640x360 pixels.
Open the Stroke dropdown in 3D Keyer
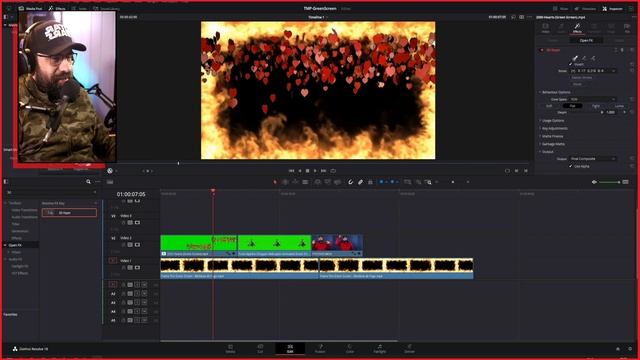(x=593, y=71)
